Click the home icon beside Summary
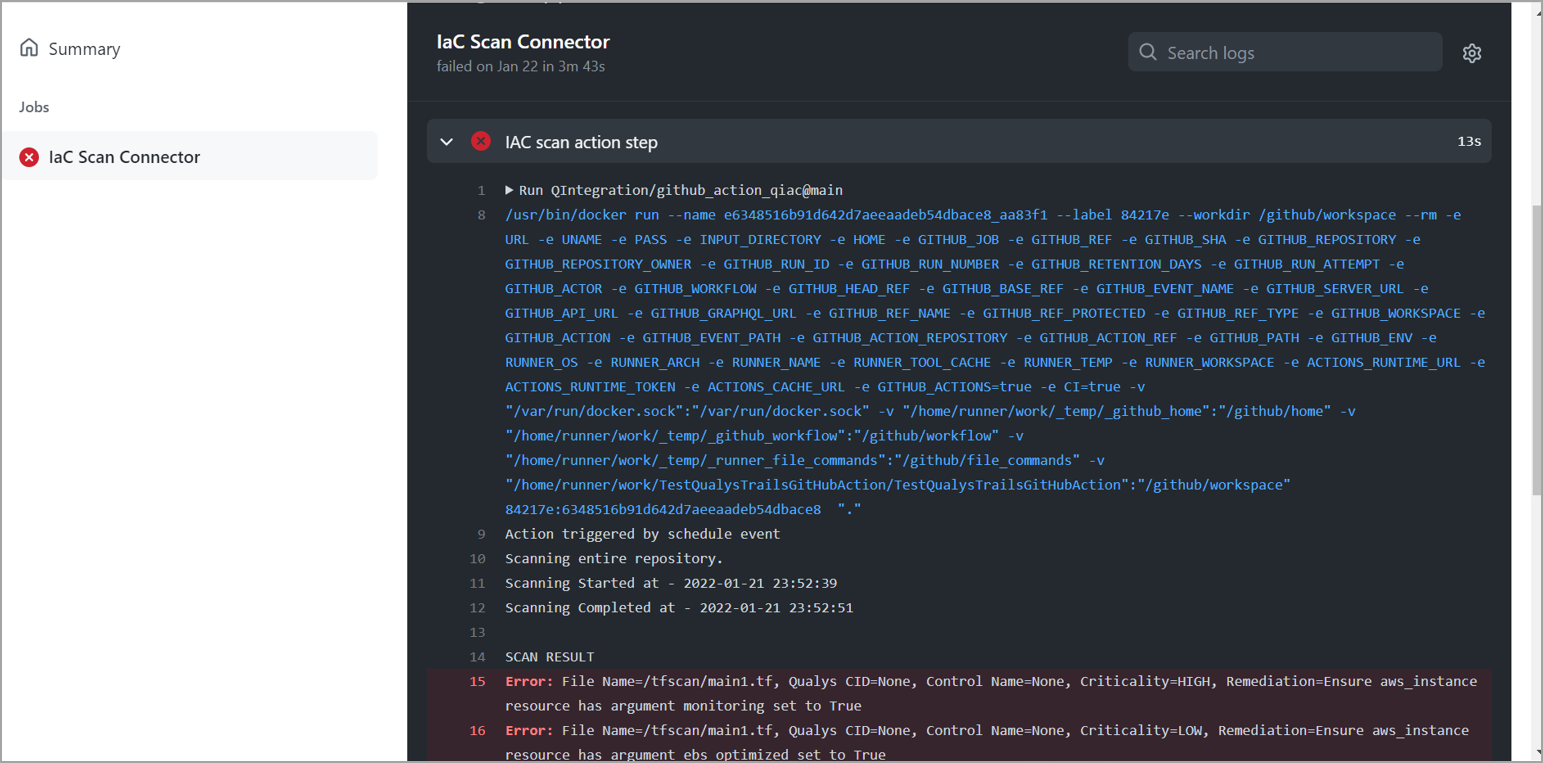 pos(29,48)
